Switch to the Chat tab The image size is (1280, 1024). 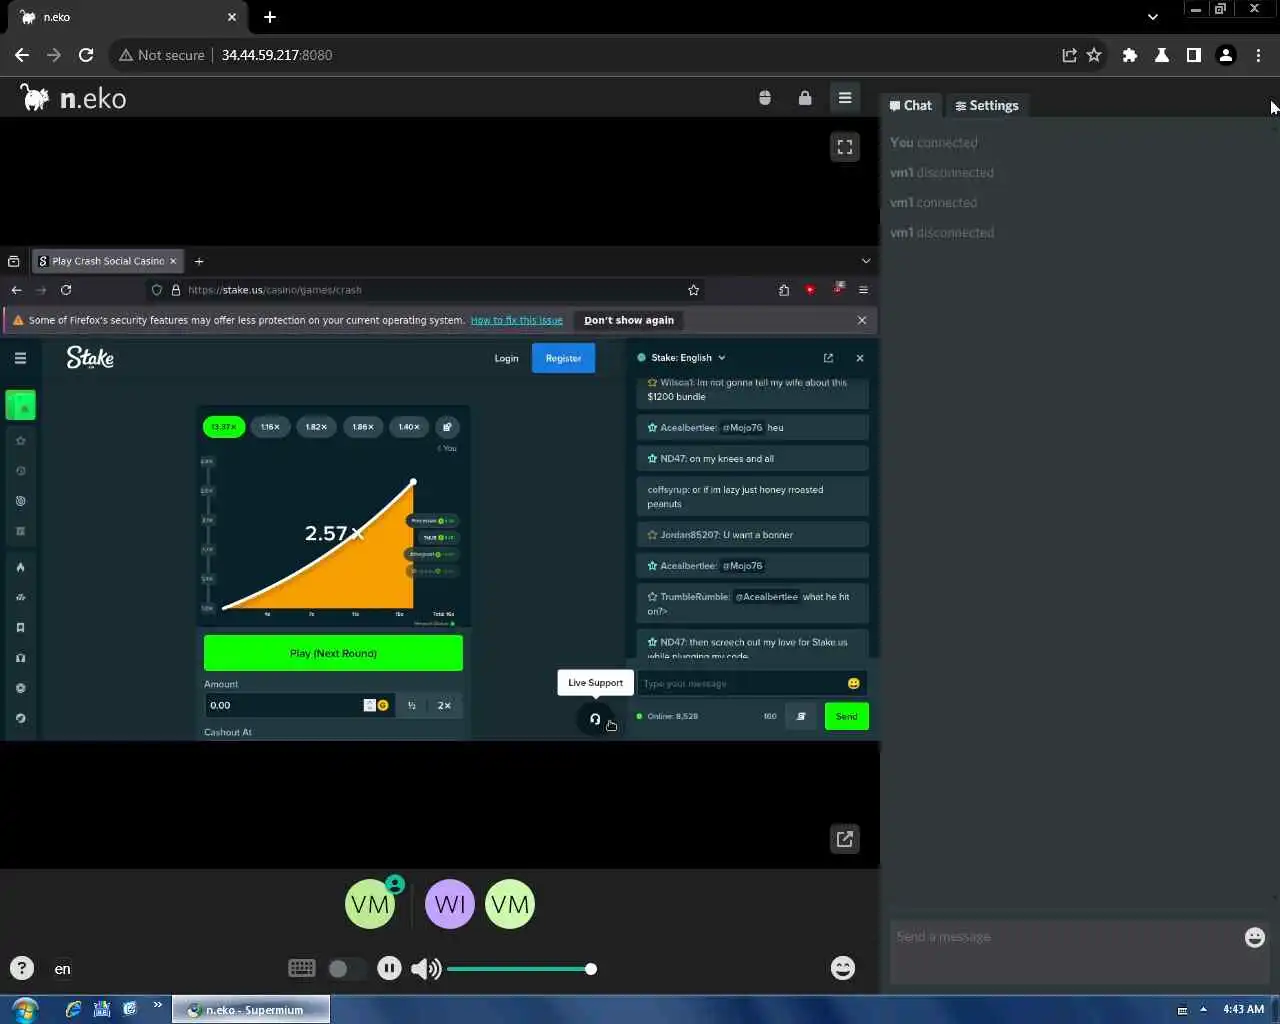[x=910, y=105]
